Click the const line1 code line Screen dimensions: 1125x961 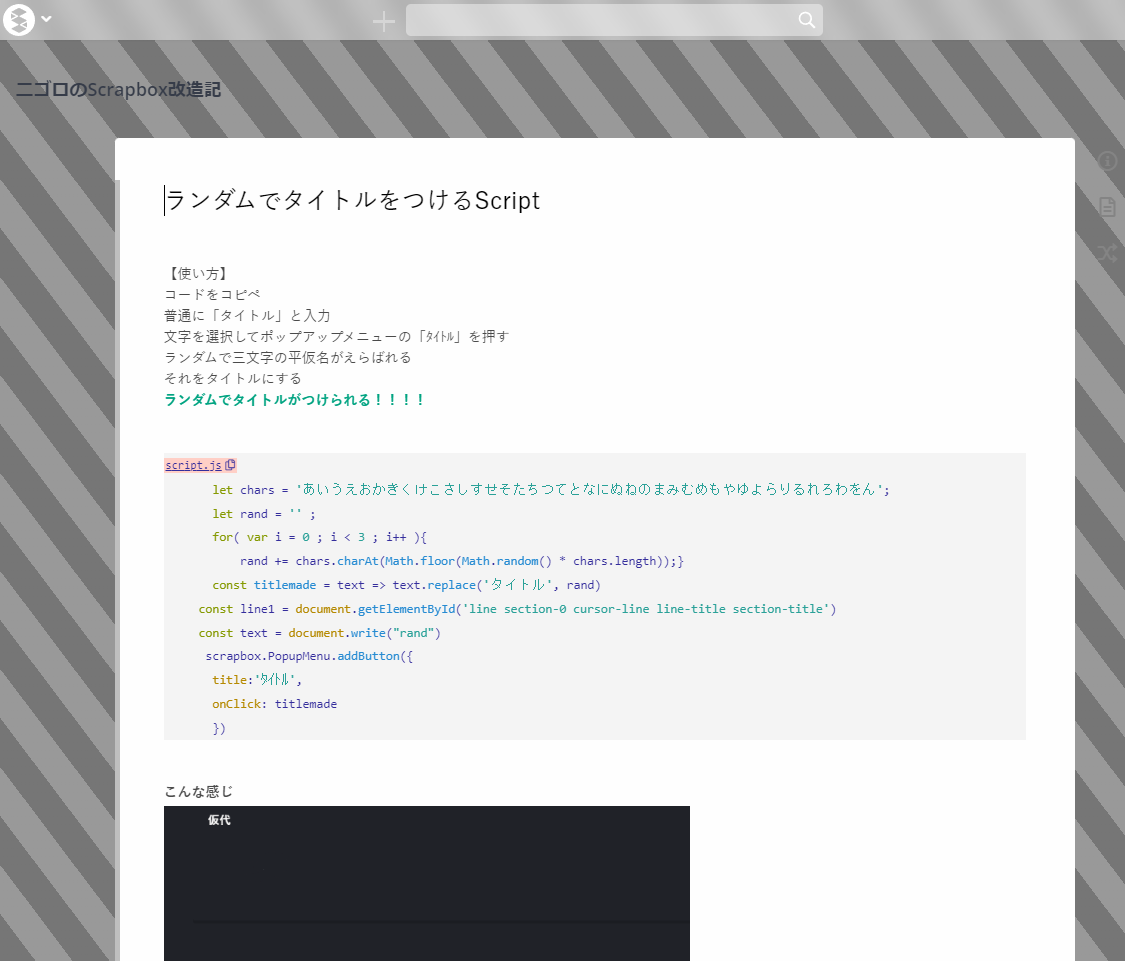click(x=517, y=609)
